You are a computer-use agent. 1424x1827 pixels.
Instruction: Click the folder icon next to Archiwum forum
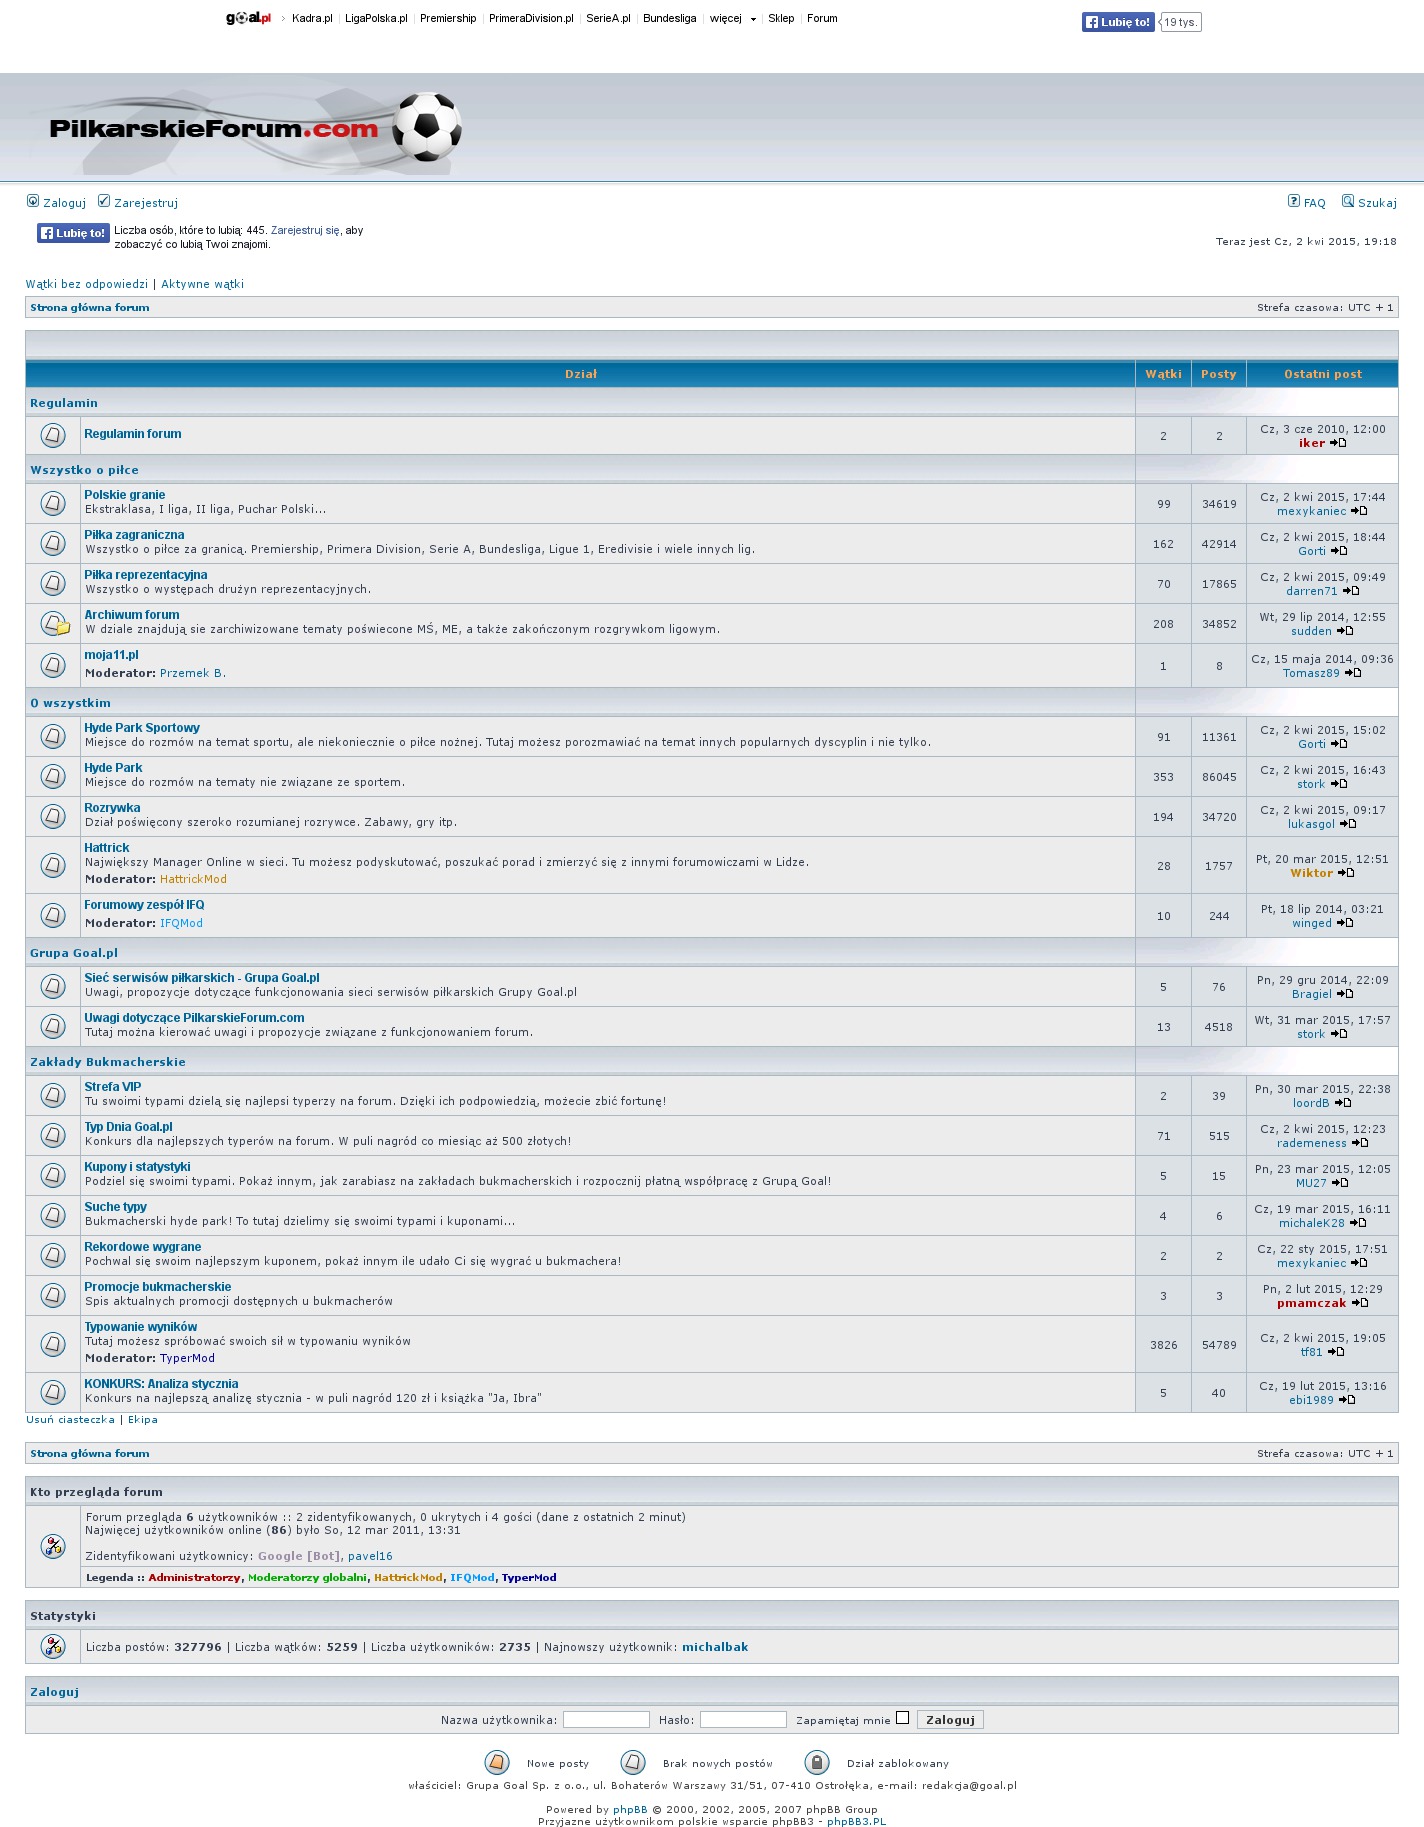coord(54,624)
